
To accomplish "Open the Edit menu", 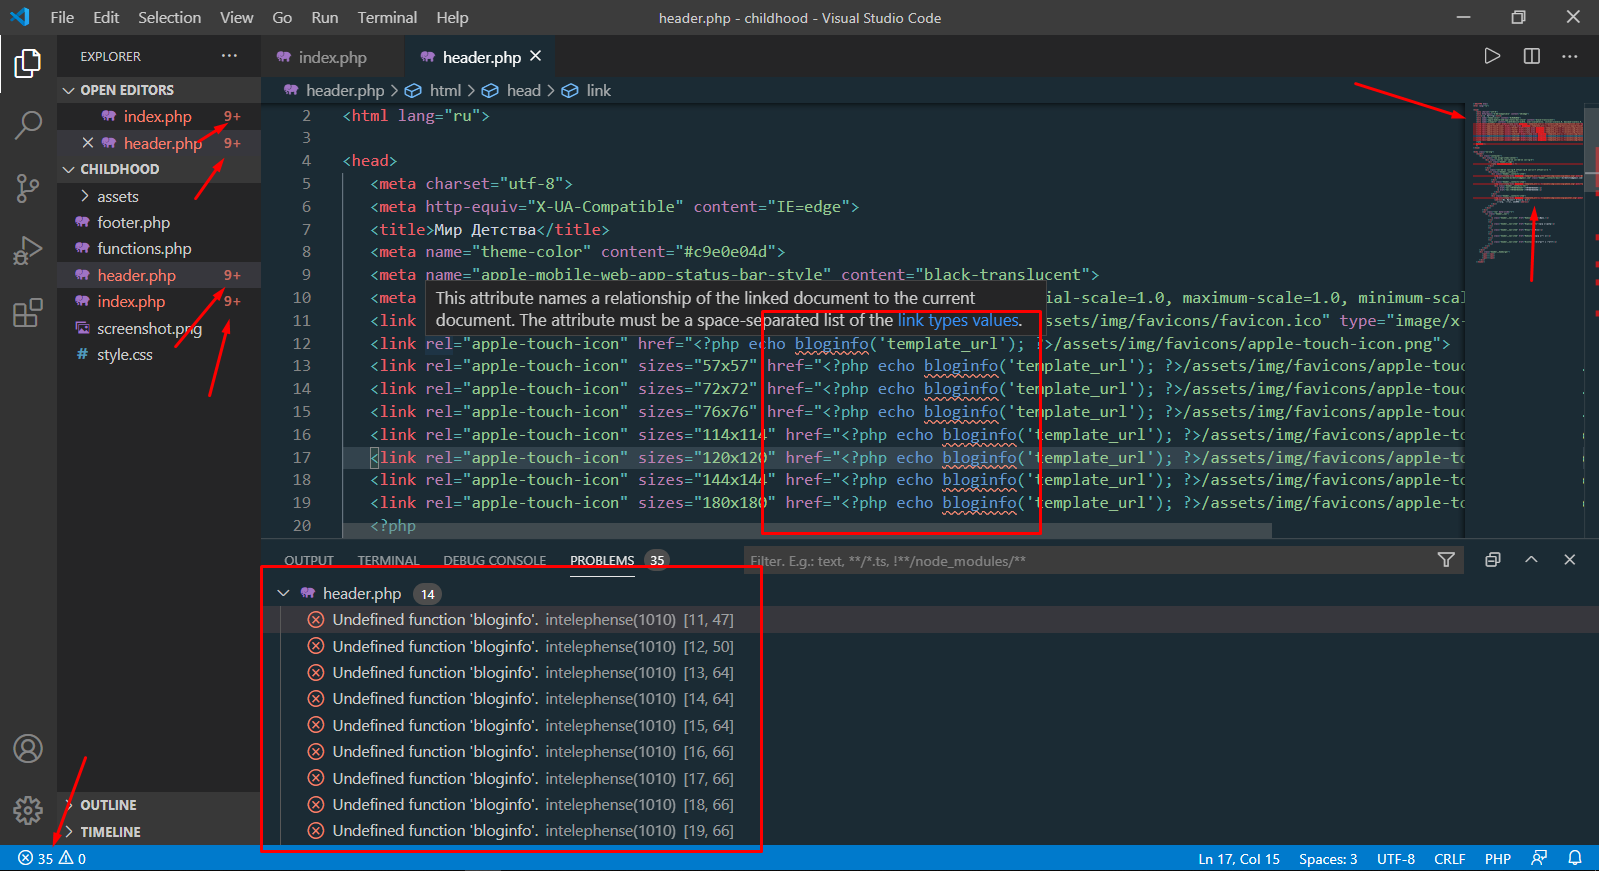I will [x=106, y=17].
